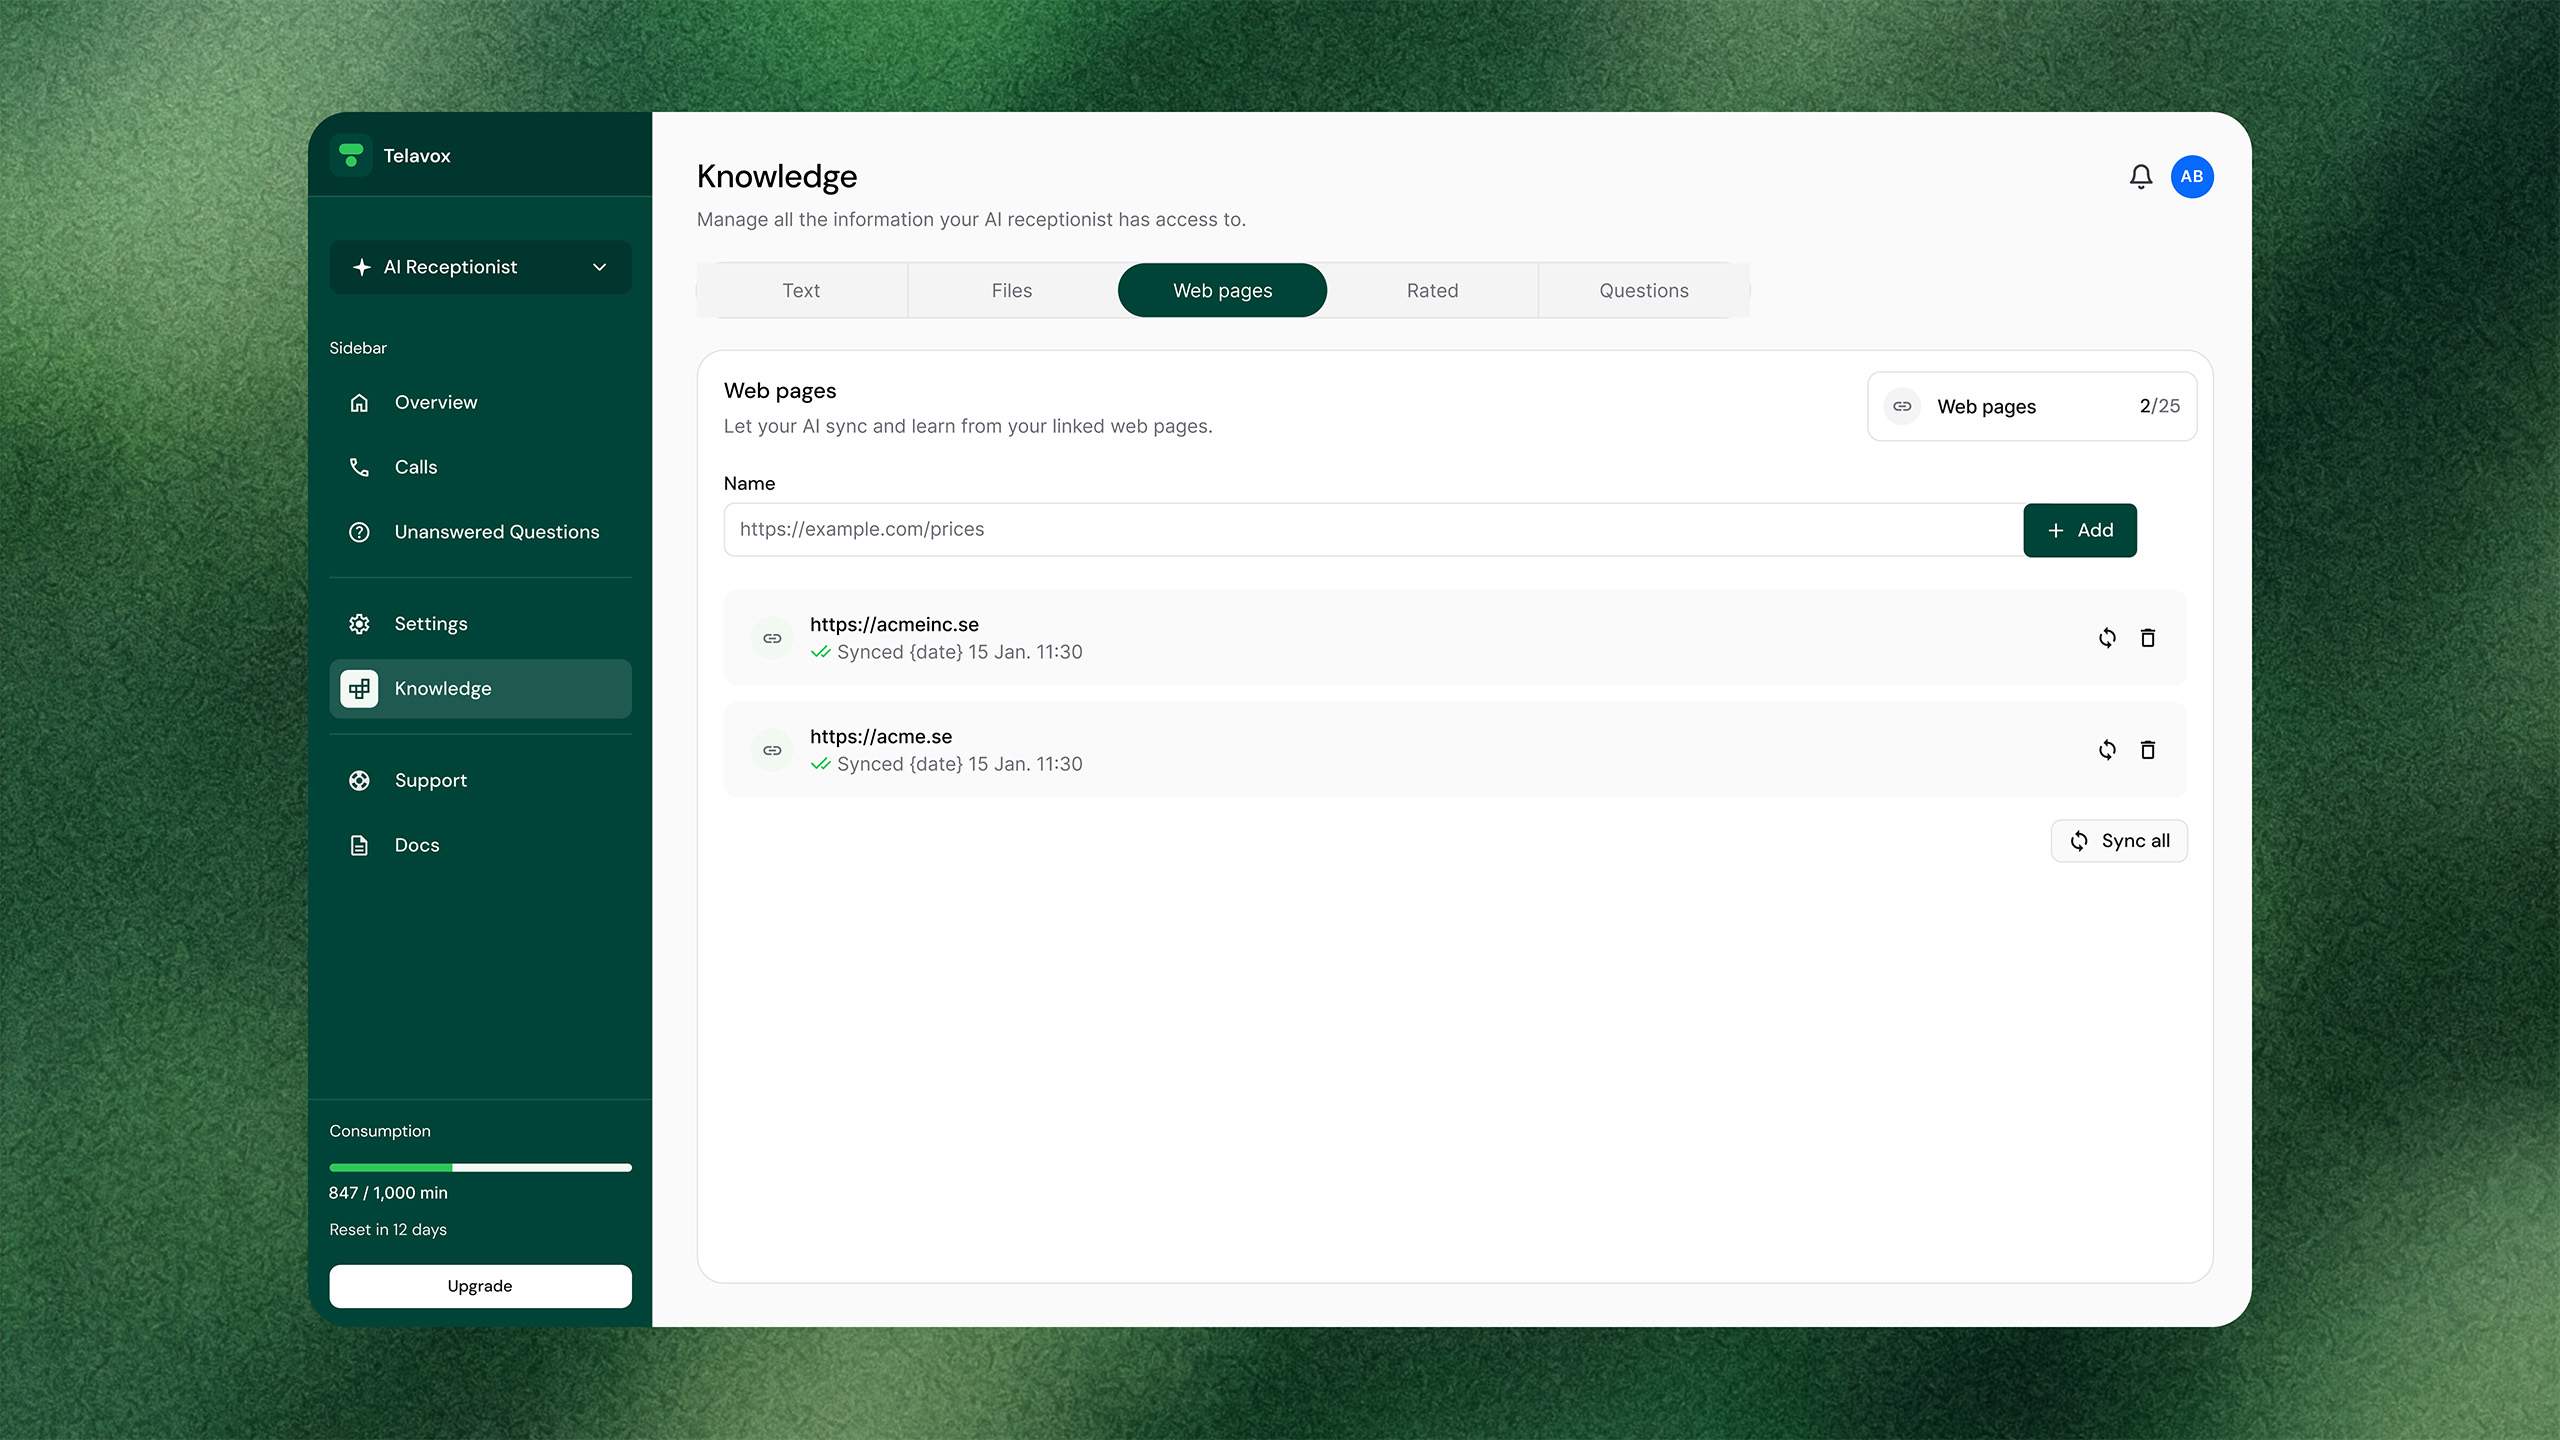The width and height of the screenshot is (2560, 1440).
Task: Click the Consumption progress bar
Action: pos(480,1167)
